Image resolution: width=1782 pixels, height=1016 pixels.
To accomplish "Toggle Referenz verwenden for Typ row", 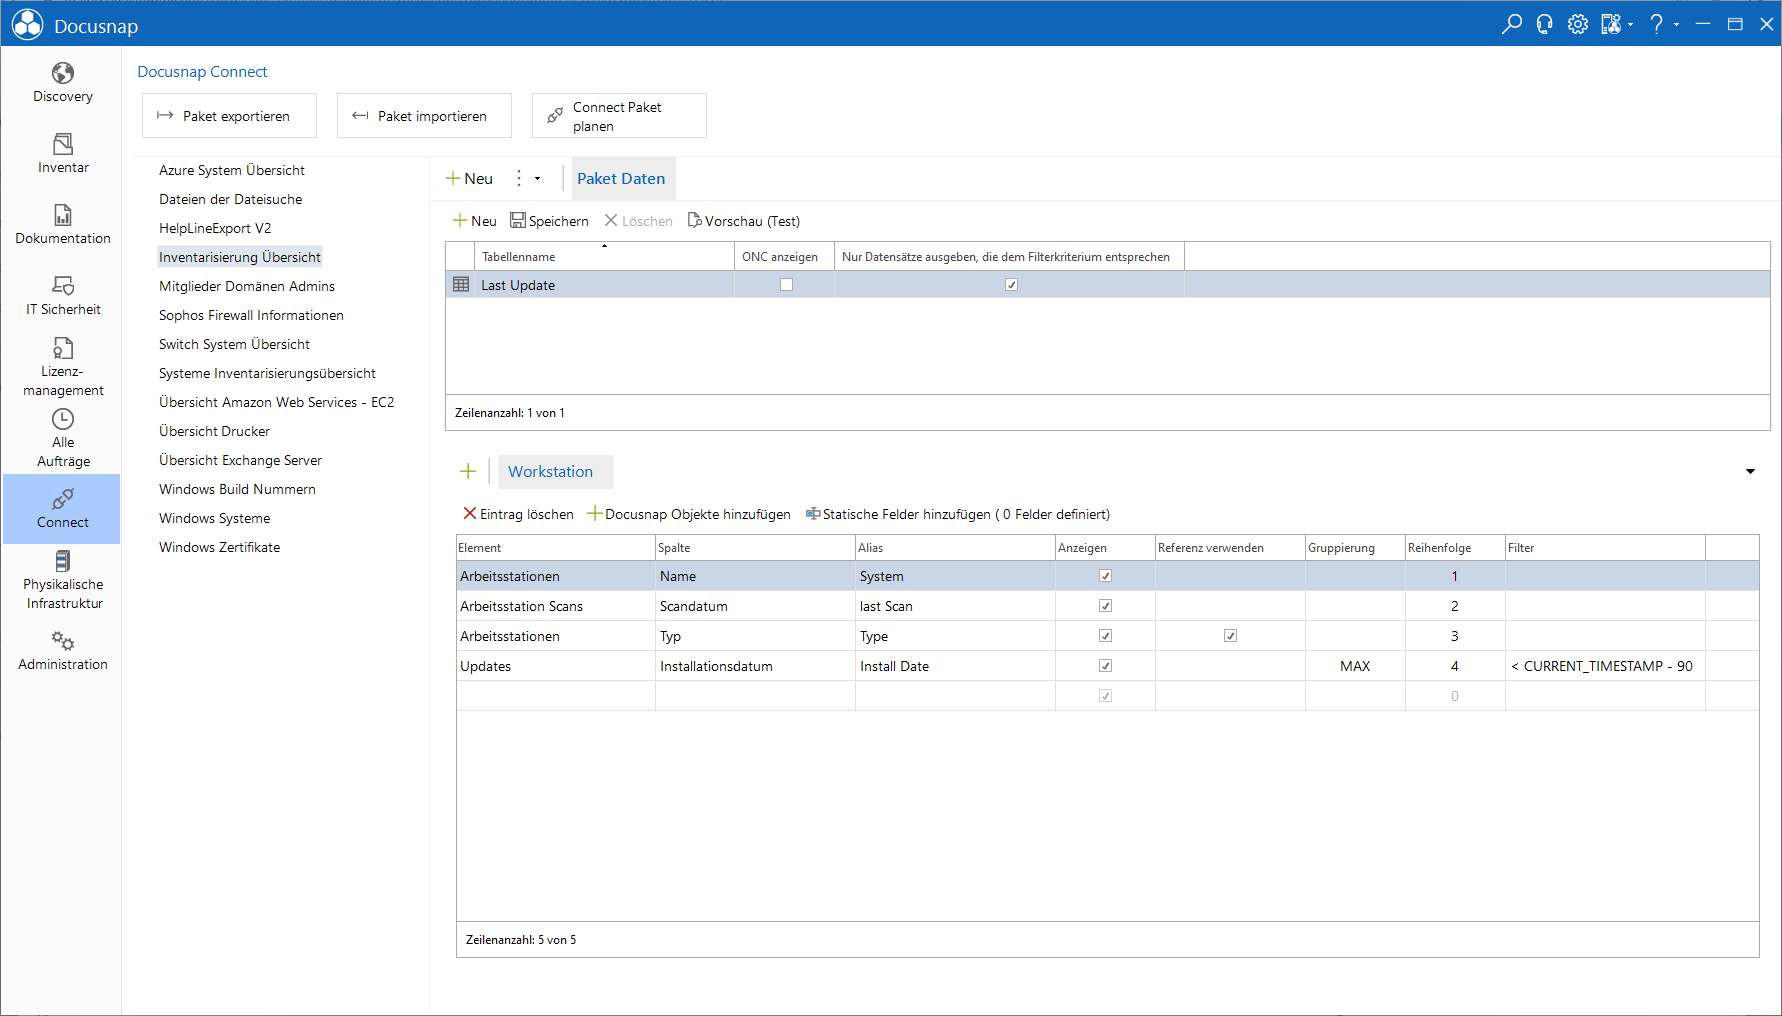I will point(1230,636).
